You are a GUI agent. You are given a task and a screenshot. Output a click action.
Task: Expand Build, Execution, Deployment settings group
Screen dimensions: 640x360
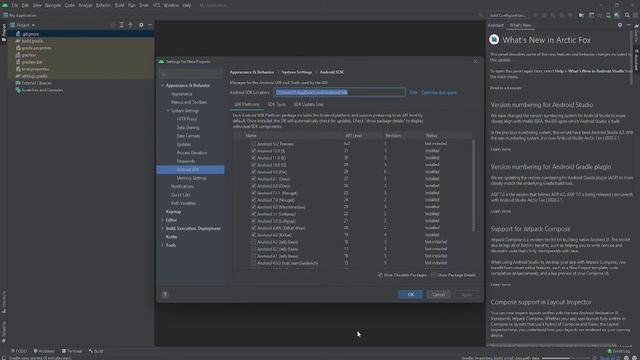(x=162, y=228)
